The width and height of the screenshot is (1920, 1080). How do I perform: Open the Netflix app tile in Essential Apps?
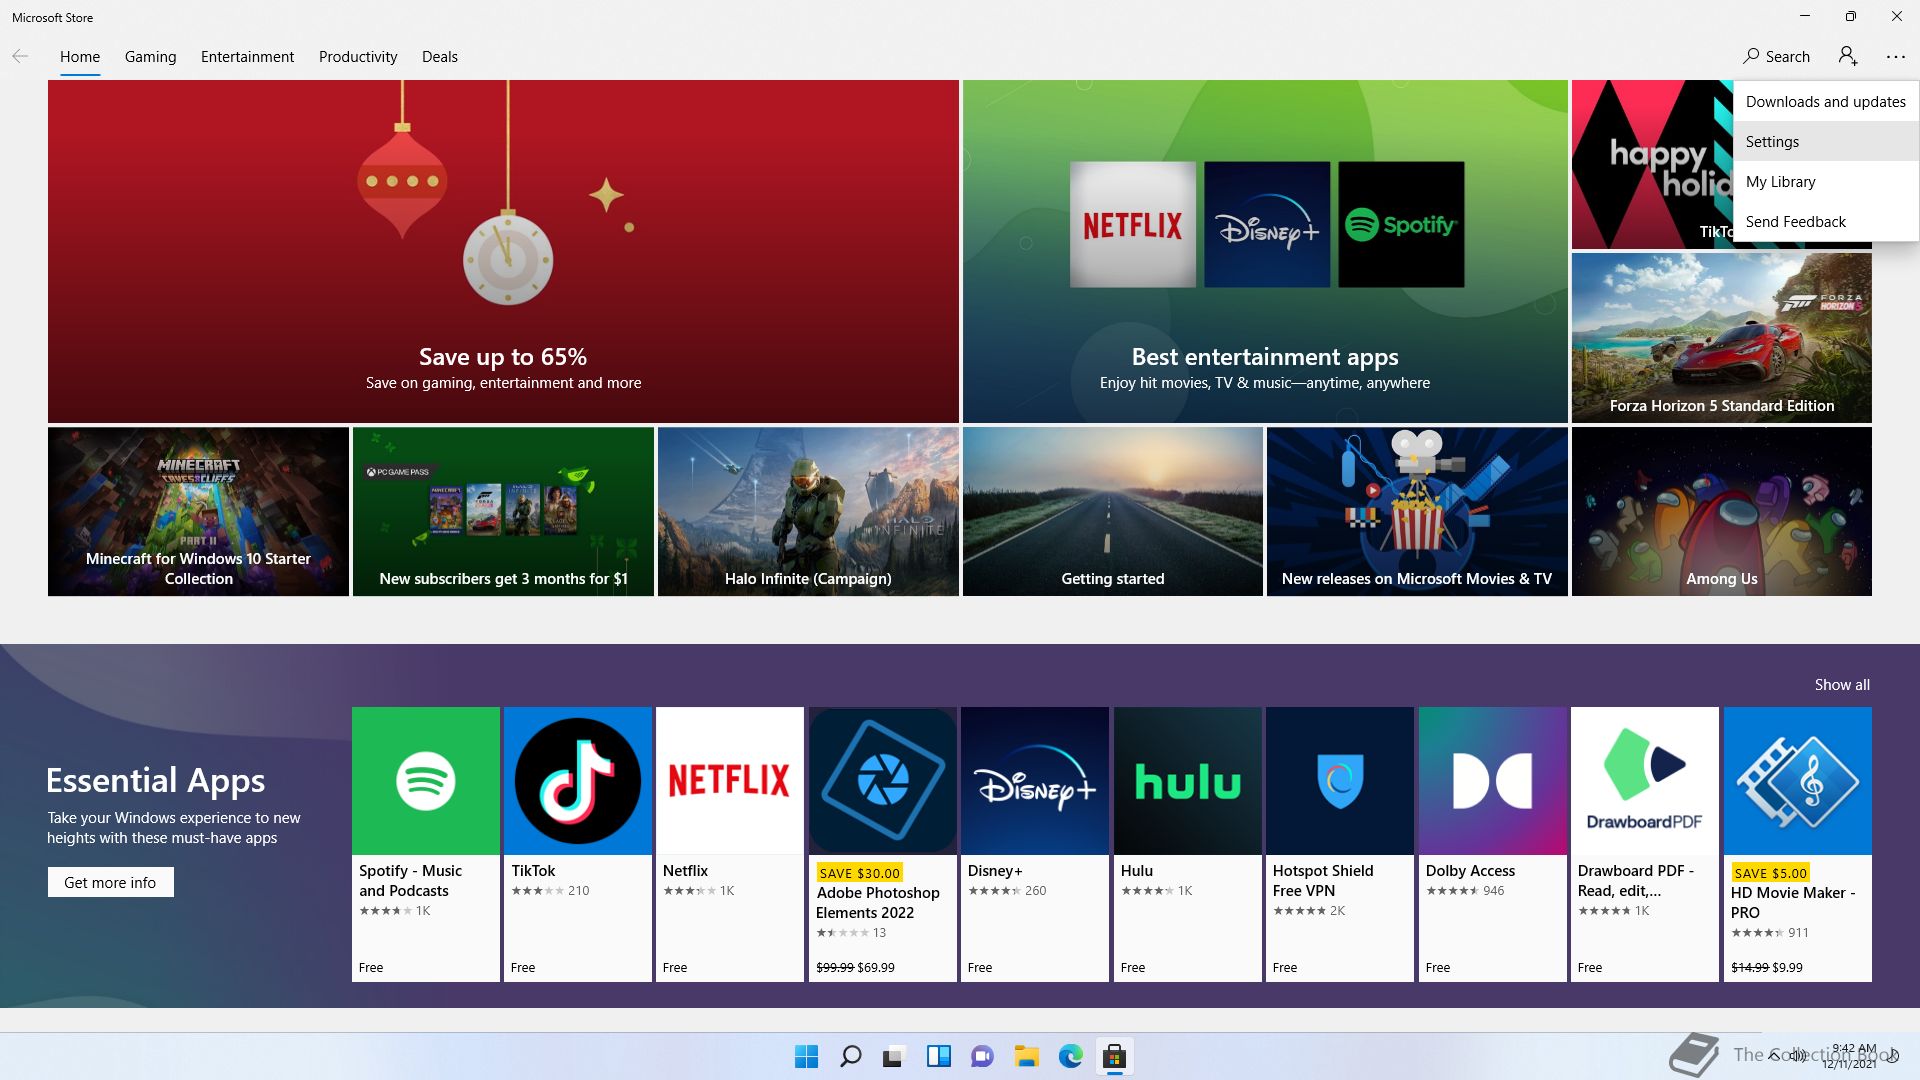point(730,844)
